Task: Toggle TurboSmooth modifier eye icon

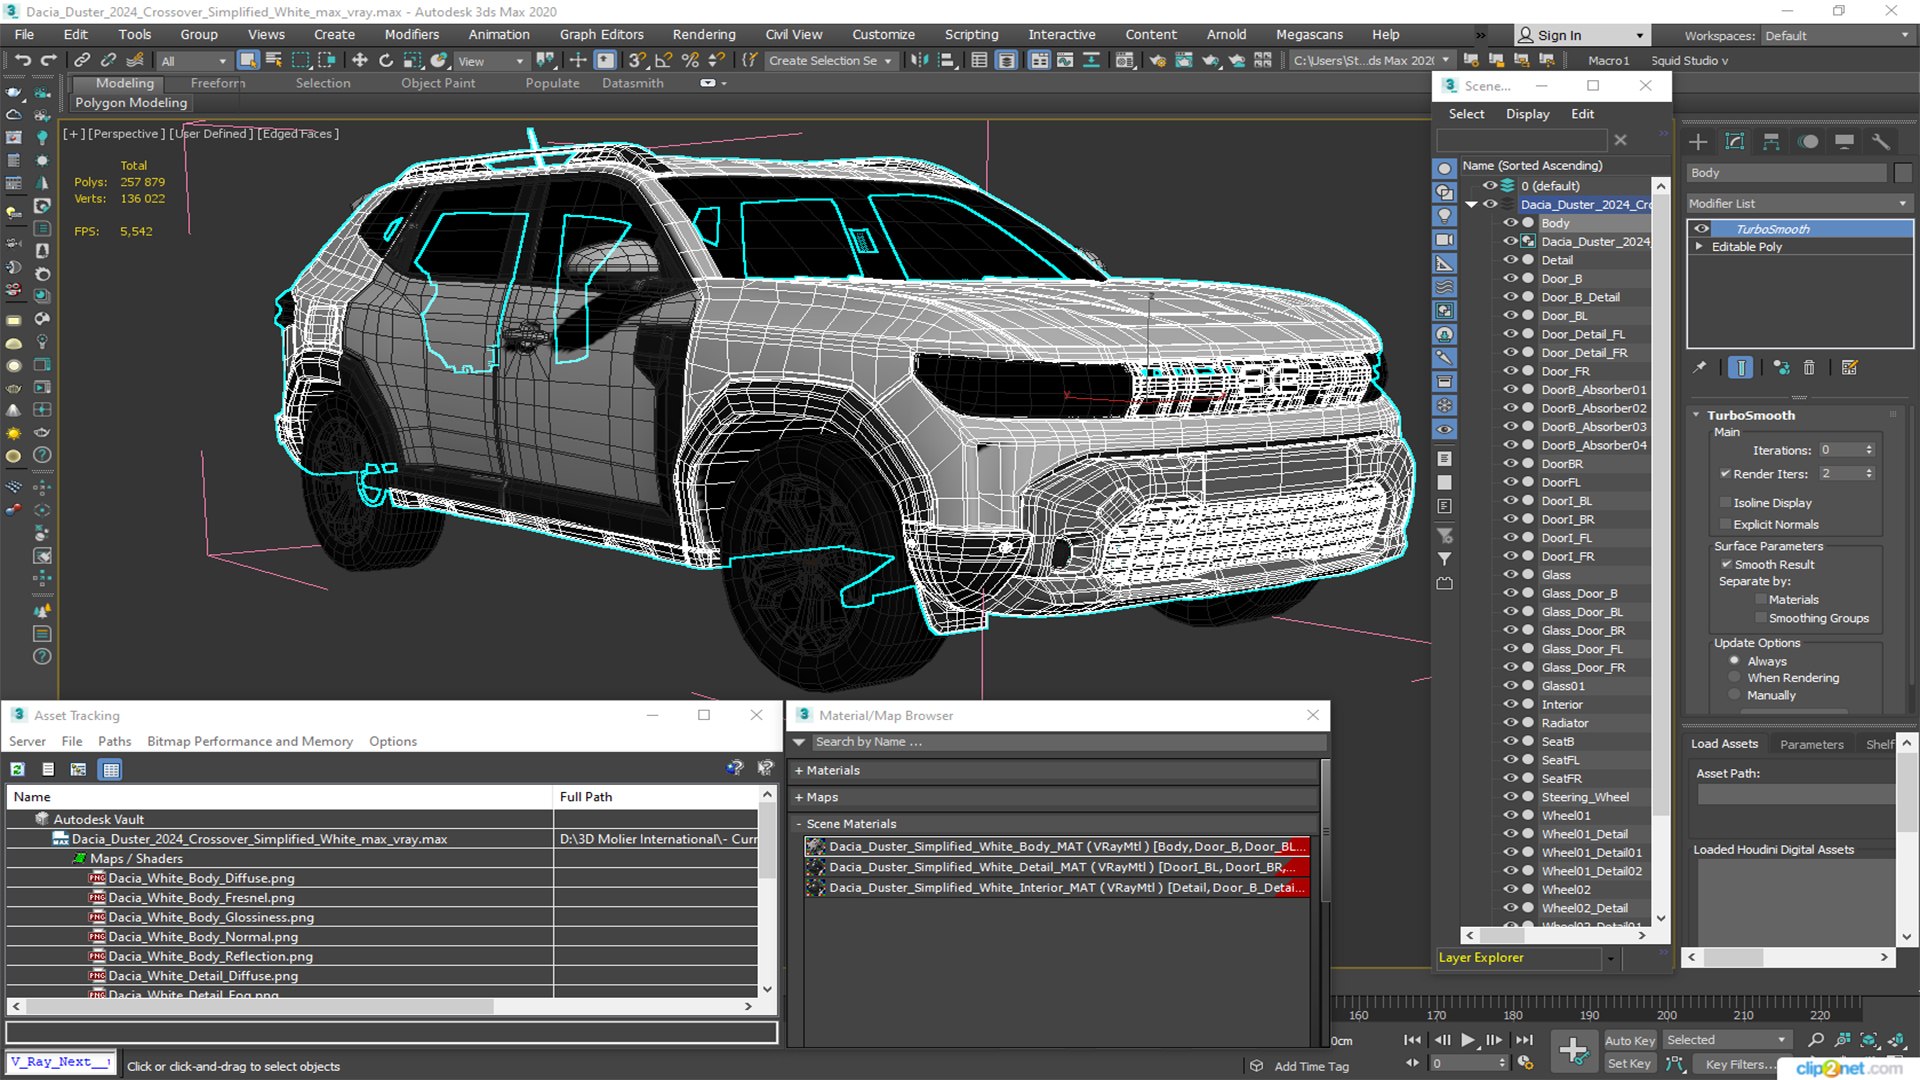Action: coord(1701,229)
